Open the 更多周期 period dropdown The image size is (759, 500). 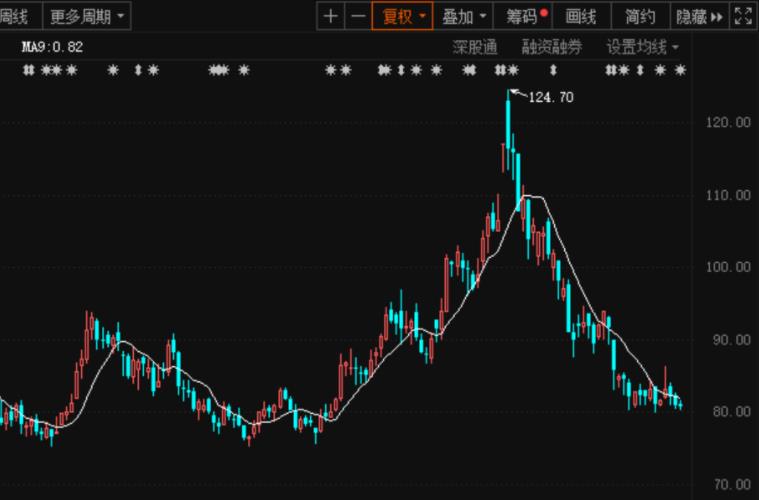coord(88,16)
